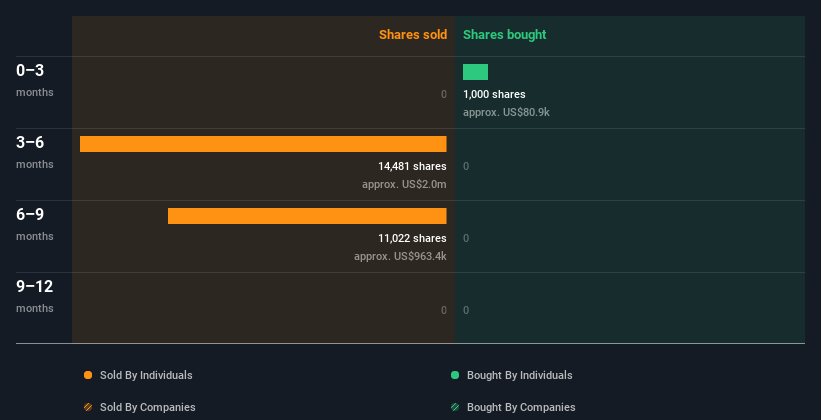This screenshot has width=821, height=420.
Task: Click the zero sold value in 9–12 months row
Action: point(444,310)
